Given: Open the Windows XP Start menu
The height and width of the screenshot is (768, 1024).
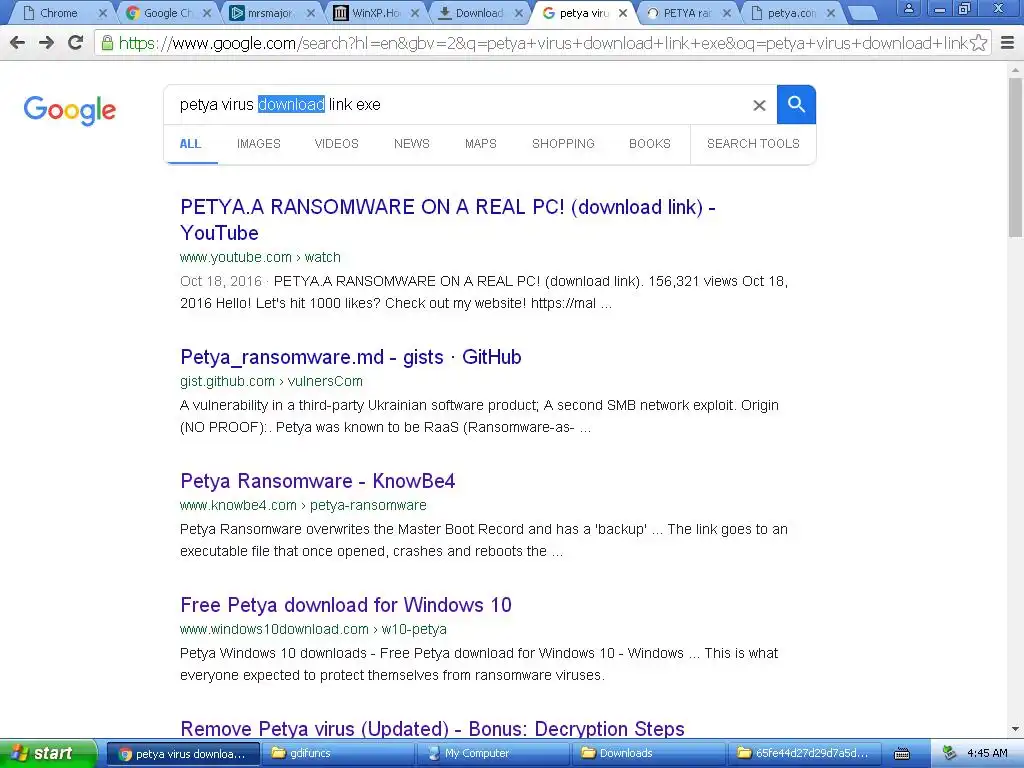Looking at the screenshot, I should [48, 753].
